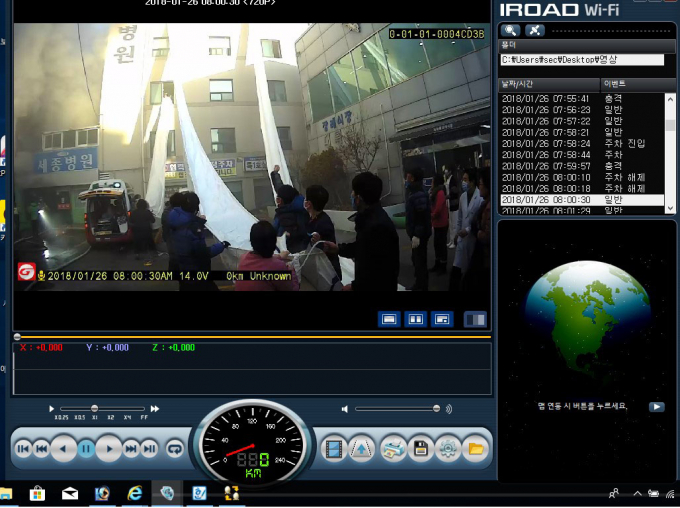Open Microsoft Store from the taskbar

click(x=37, y=494)
